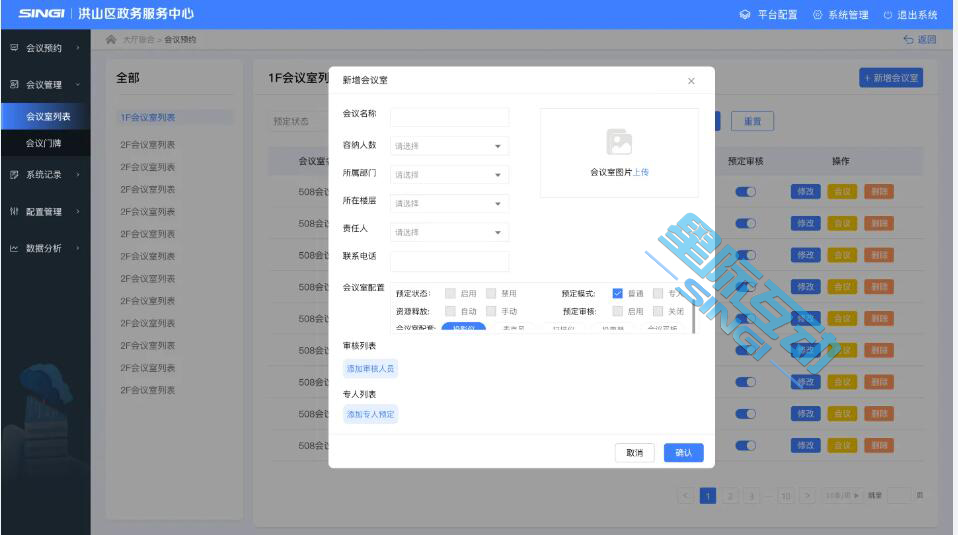Check 手动 for 资源释放
Screen dimensions: 958x535
[491, 311]
